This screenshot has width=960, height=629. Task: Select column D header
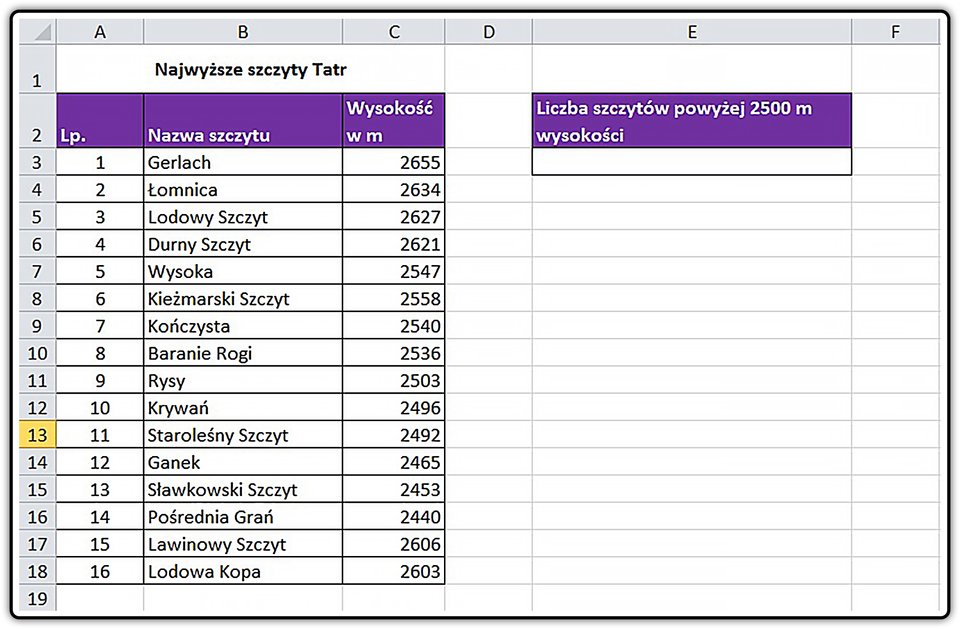pos(489,32)
